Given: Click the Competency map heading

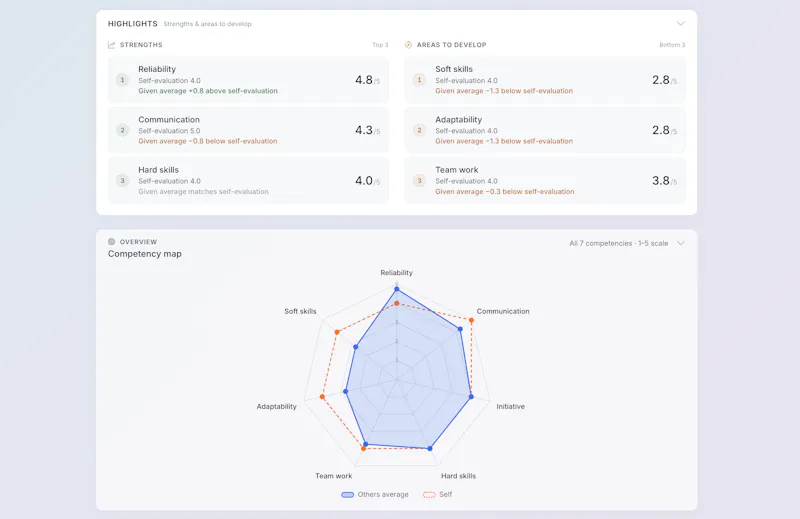Looking at the screenshot, I should (x=144, y=254).
